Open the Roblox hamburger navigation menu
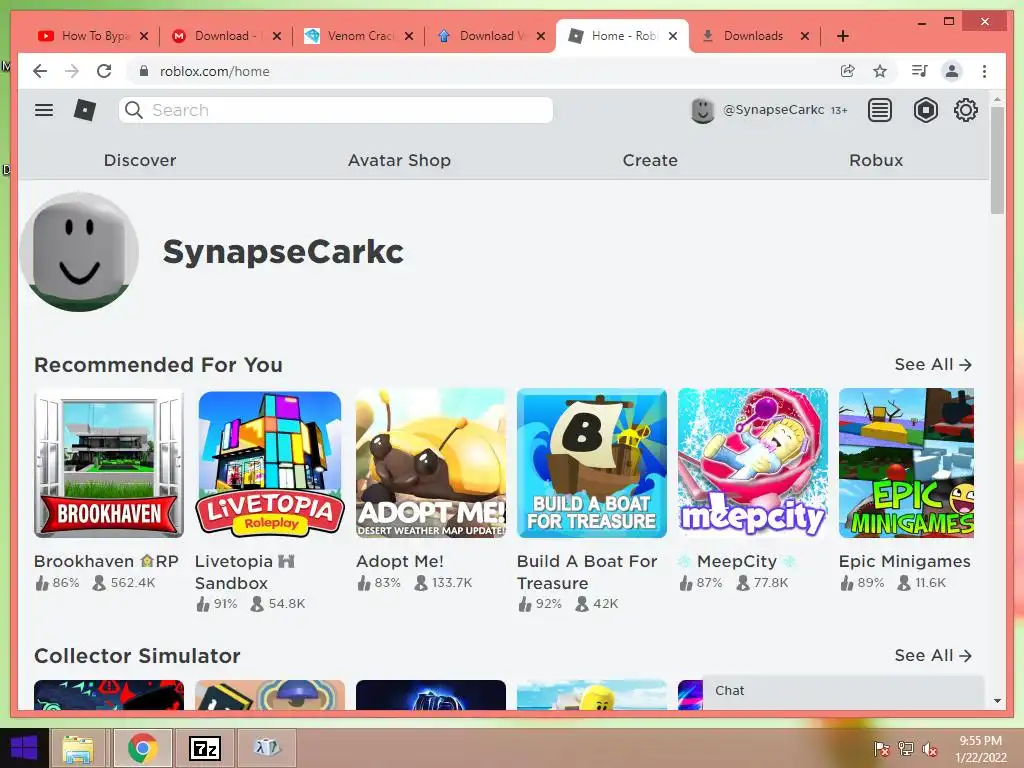1024x768 pixels. [44, 110]
